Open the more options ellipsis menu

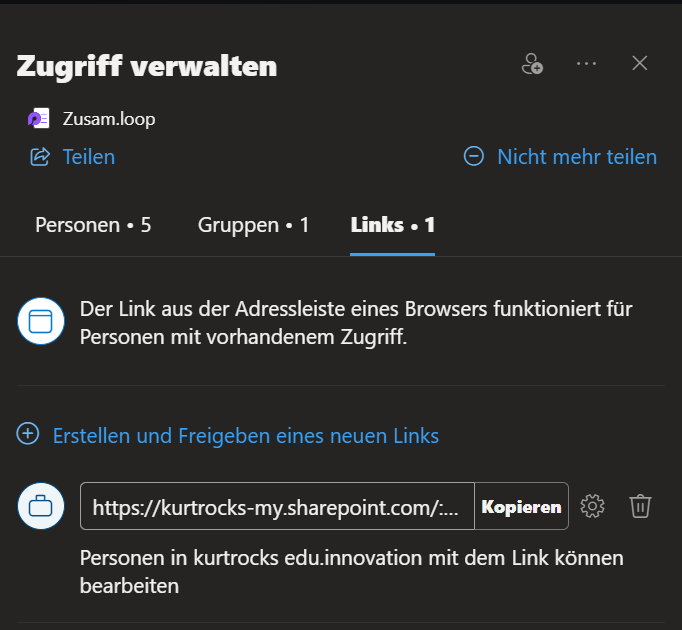[x=586, y=64]
